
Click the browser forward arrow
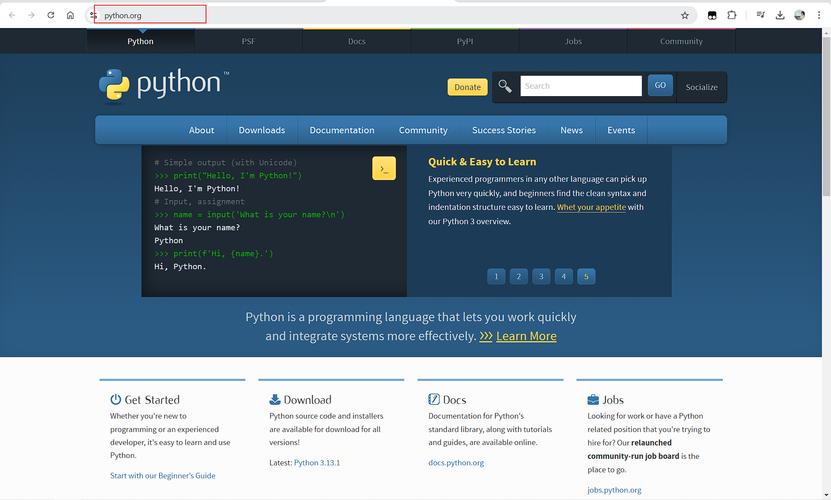pyautogui.click(x=31, y=15)
